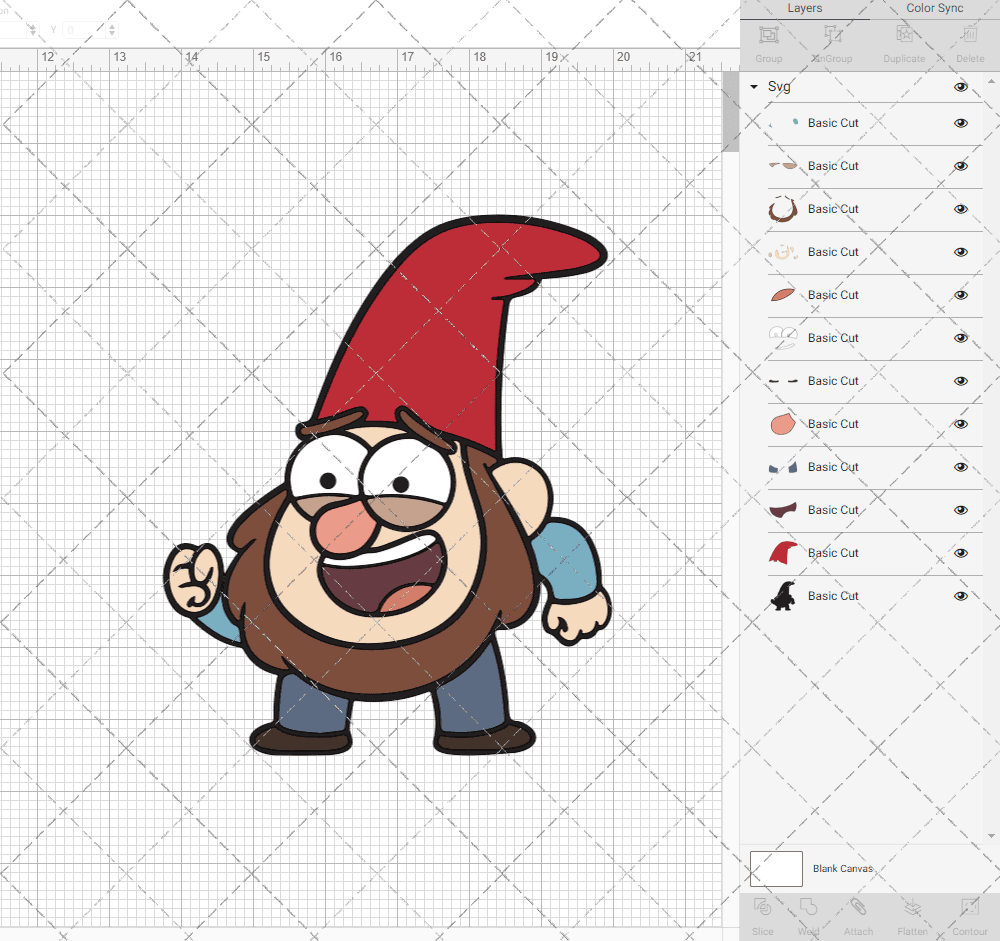Hide the red hat layer
The width and height of the screenshot is (1000, 941).
coord(960,553)
